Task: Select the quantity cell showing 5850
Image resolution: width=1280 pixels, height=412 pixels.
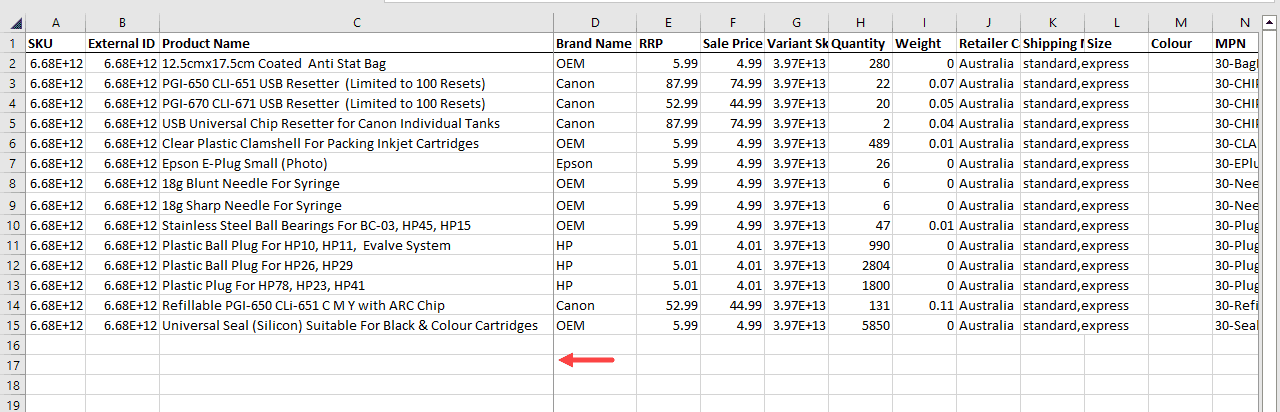Action: (x=860, y=325)
